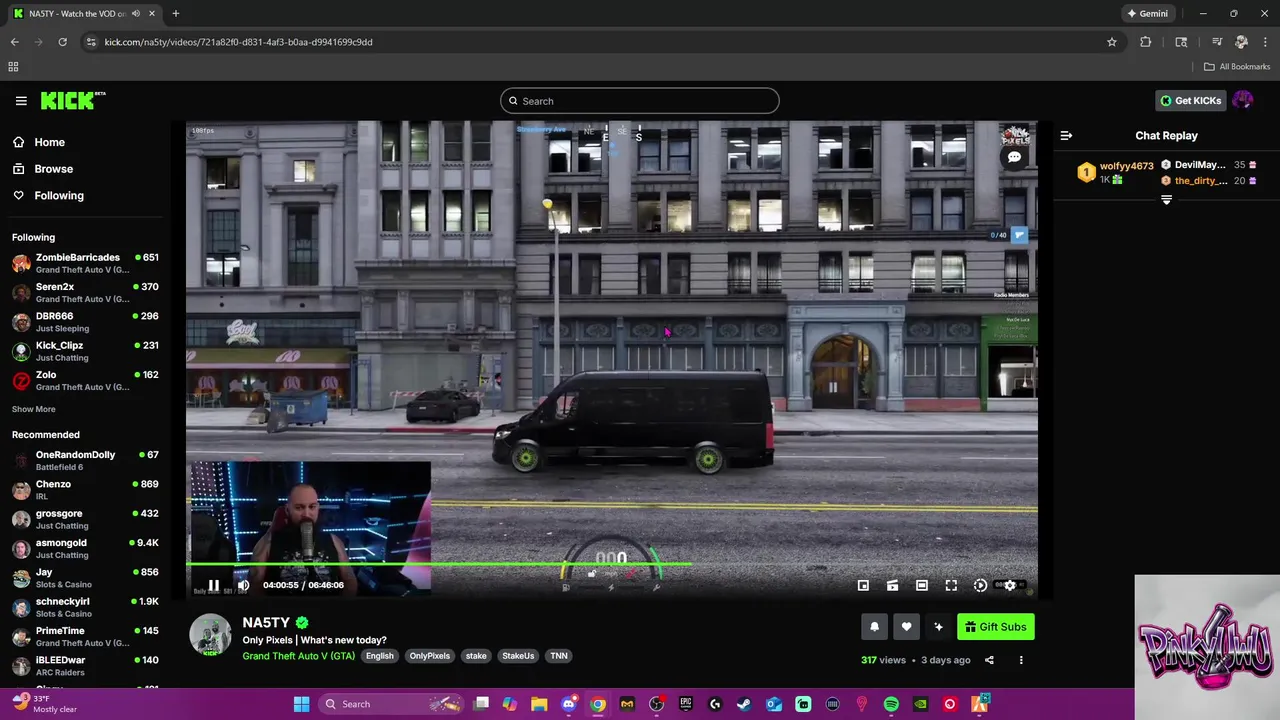
Task: Open iBLEEDwar recommended channel
Action: [x=85, y=666]
